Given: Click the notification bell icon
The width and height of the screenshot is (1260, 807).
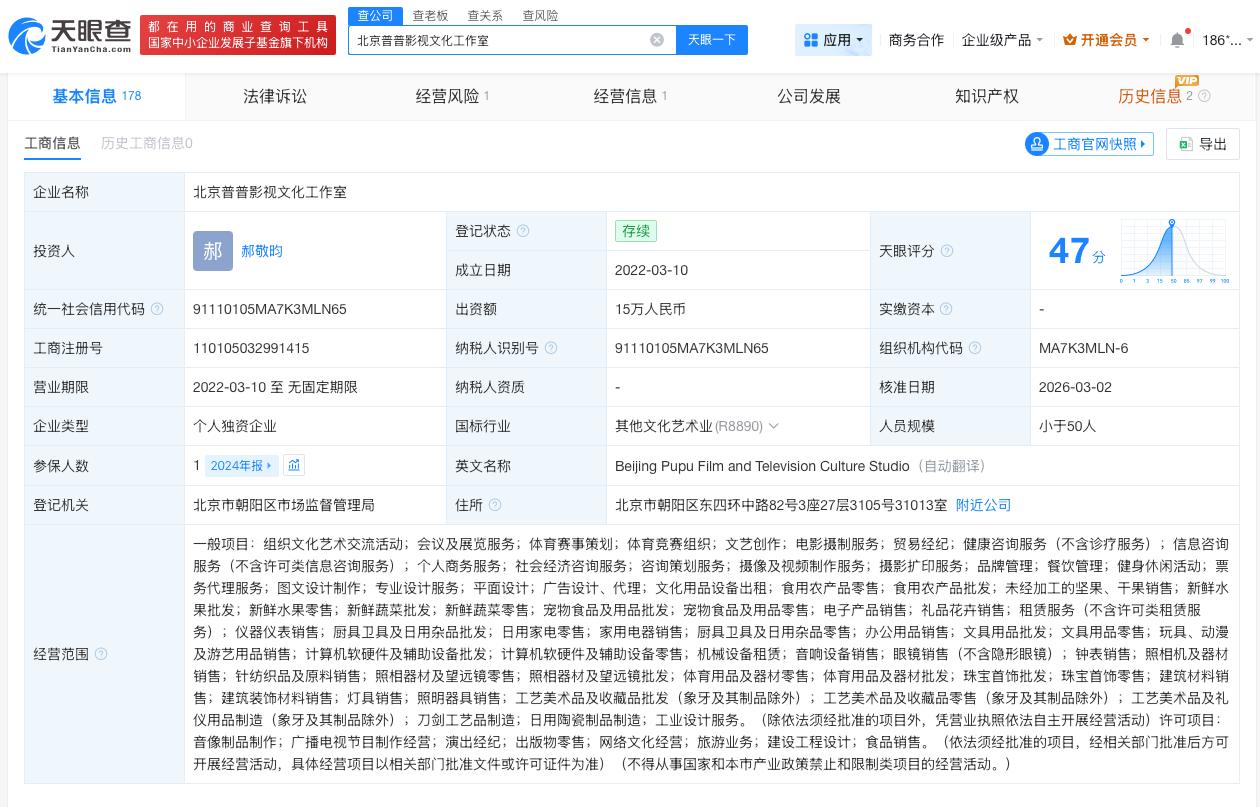Looking at the screenshot, I should [x=1177, y=39].
